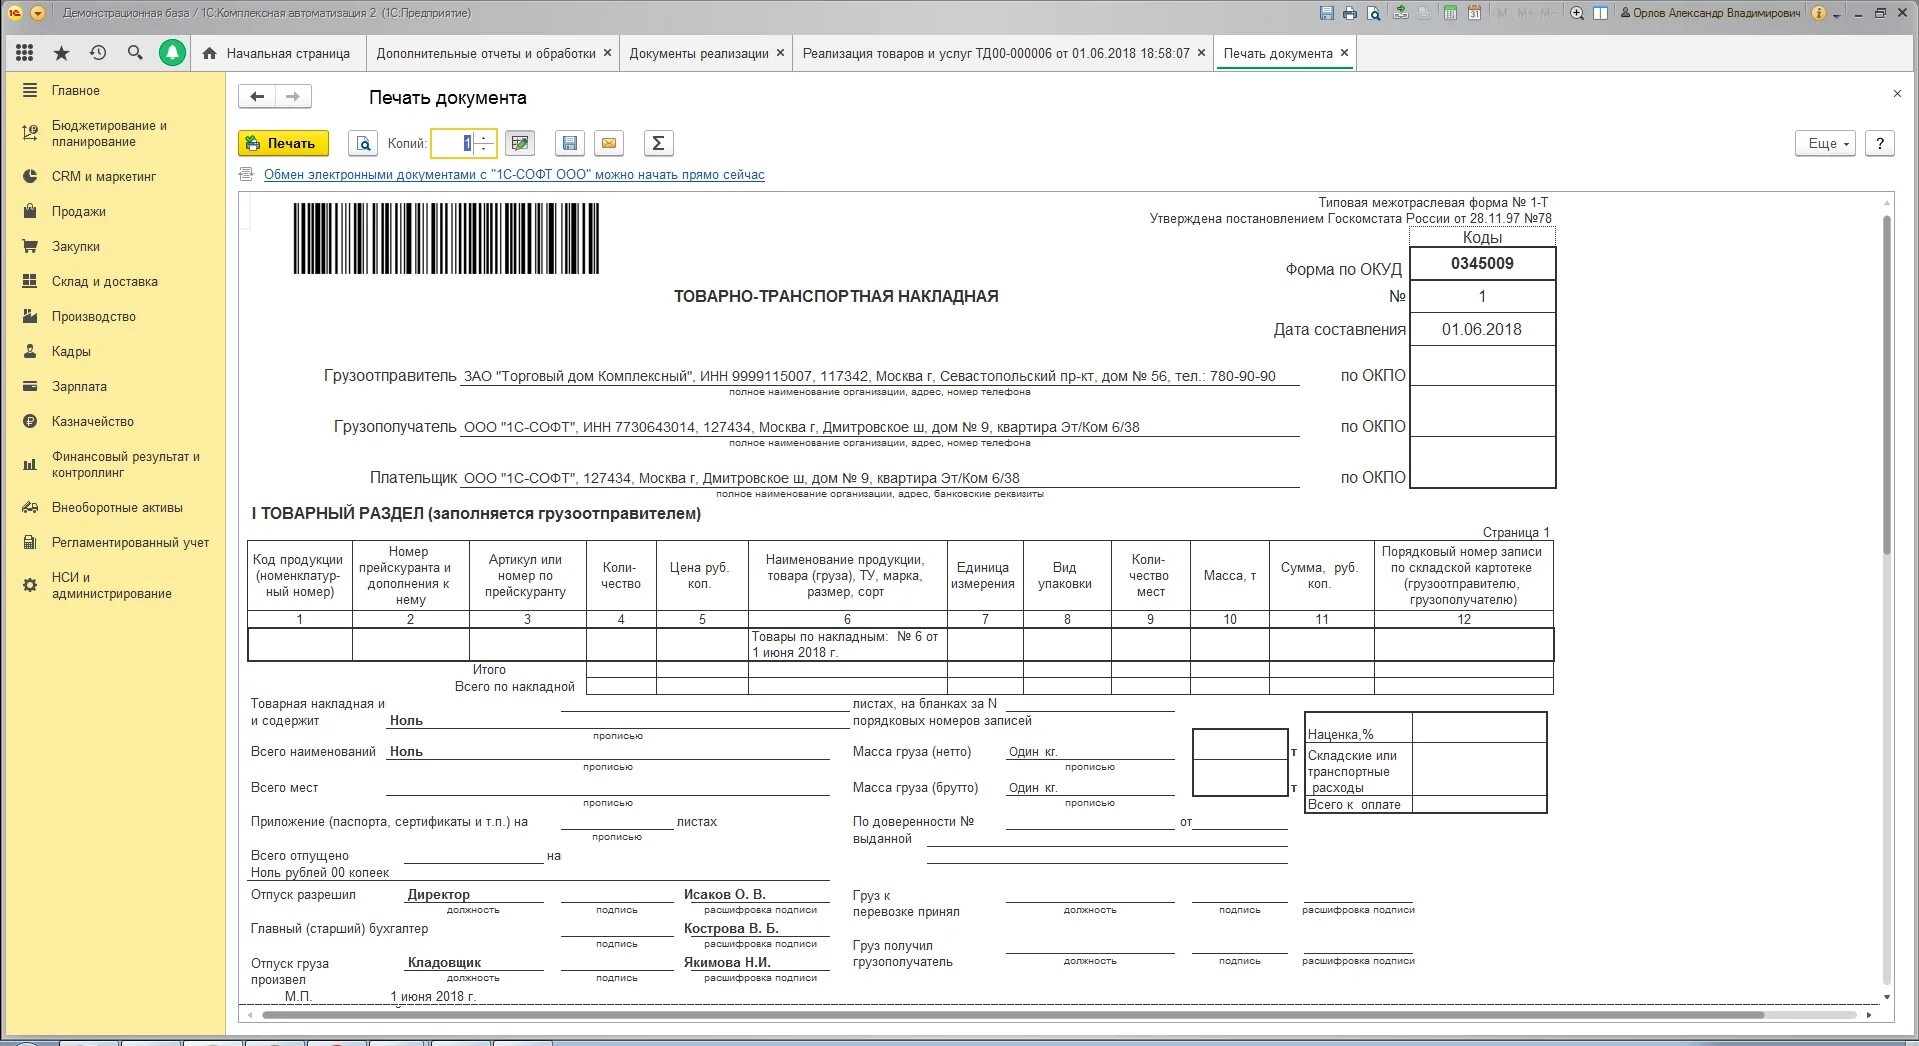The height and width of the screenshot is (1046, 1919).
Task: Close the Документы реализации tab
Action: (x=781, y=53)
